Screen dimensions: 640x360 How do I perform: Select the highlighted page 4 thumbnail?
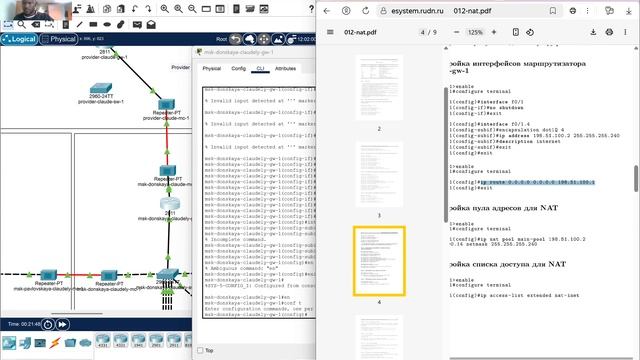(379, 261)
